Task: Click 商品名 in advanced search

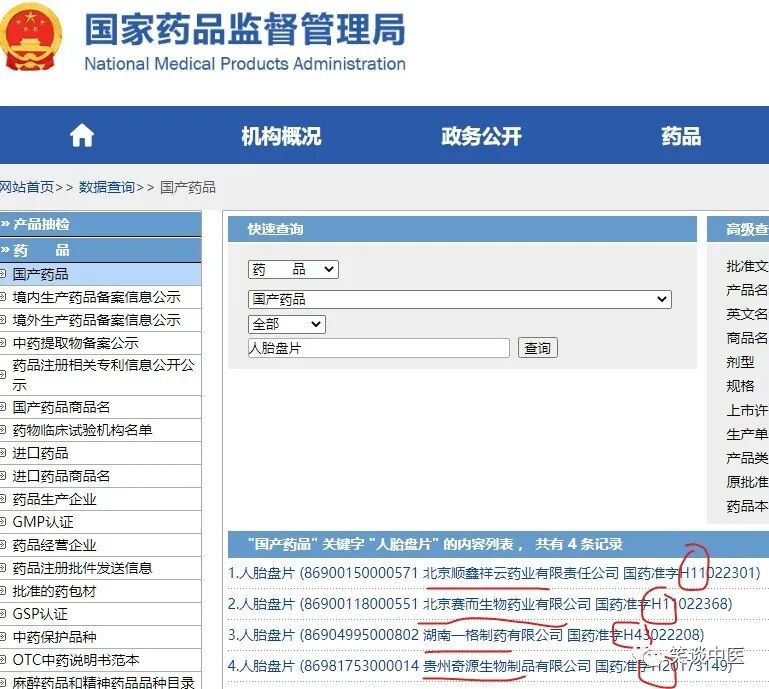Action: pos(746,338)
